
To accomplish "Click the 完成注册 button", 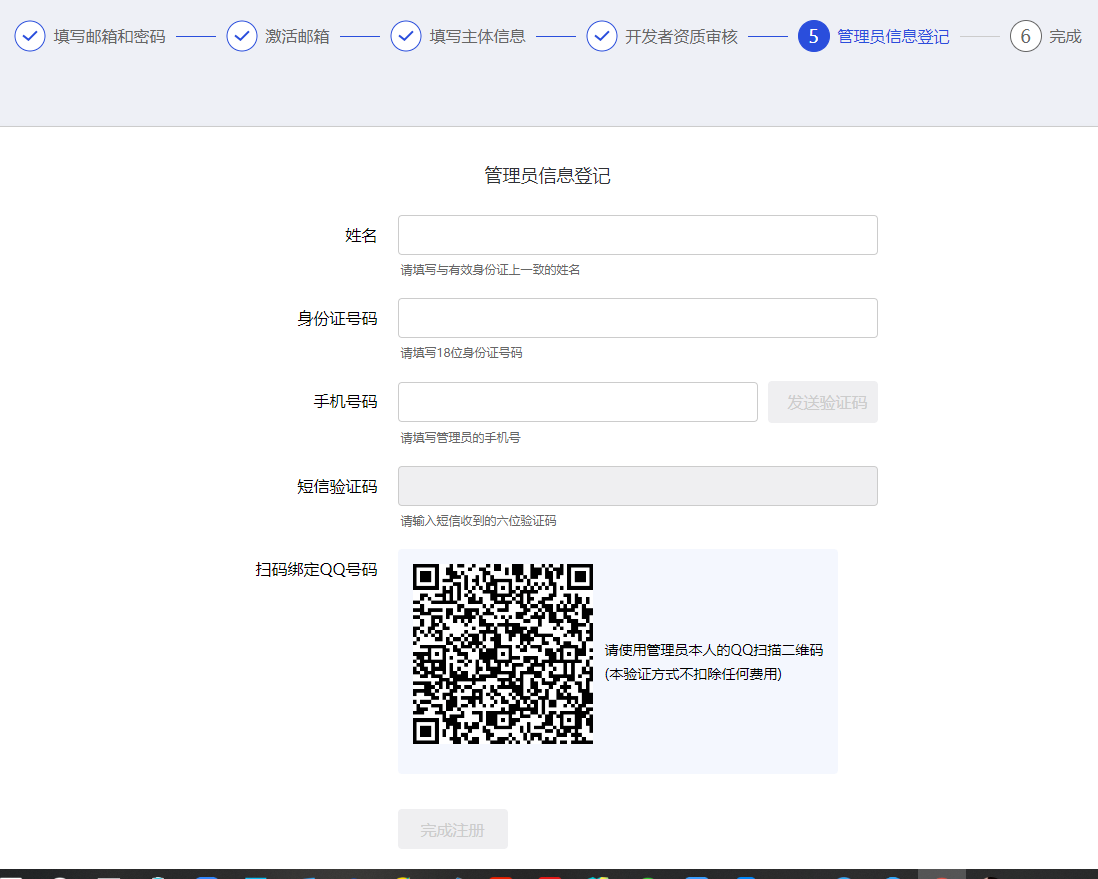I will click(452, 830).
